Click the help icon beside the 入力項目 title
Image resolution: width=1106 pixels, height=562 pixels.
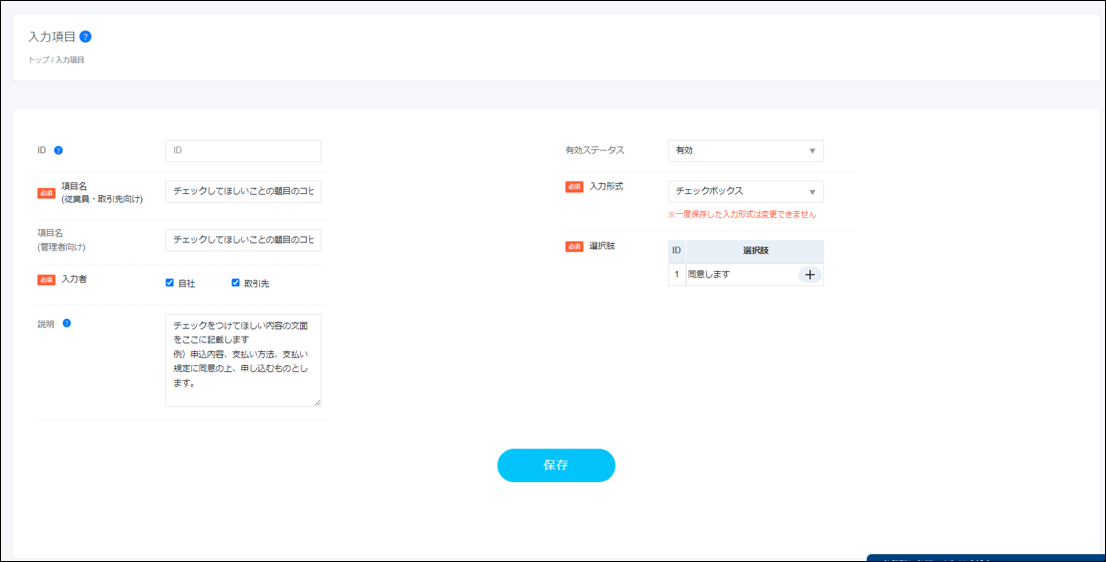point(85,37)
